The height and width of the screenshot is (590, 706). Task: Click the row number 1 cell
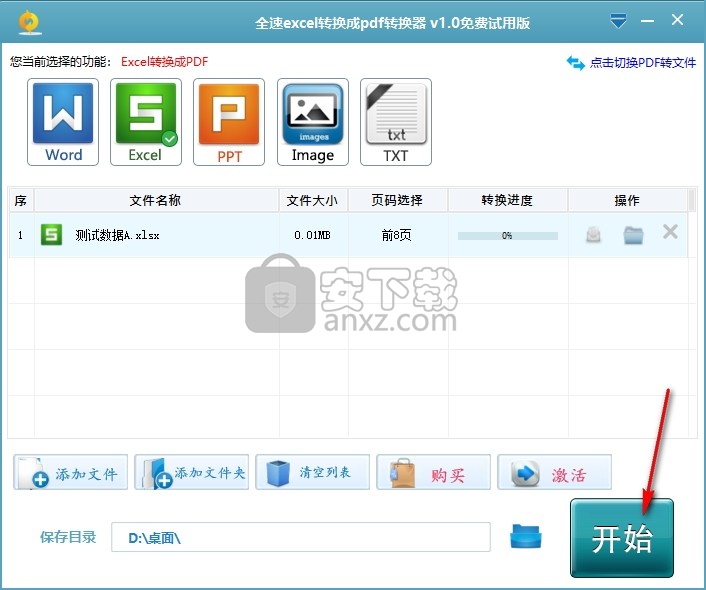point(21,235)
